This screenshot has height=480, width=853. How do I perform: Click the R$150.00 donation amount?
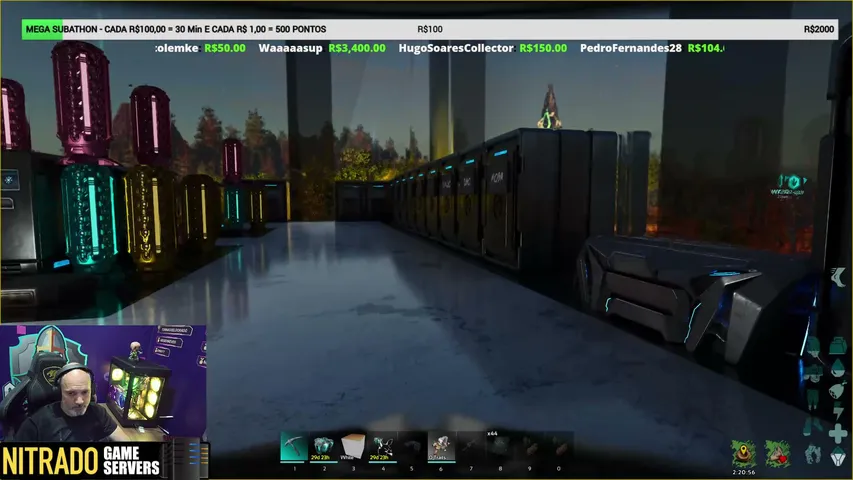click(543, 48)
